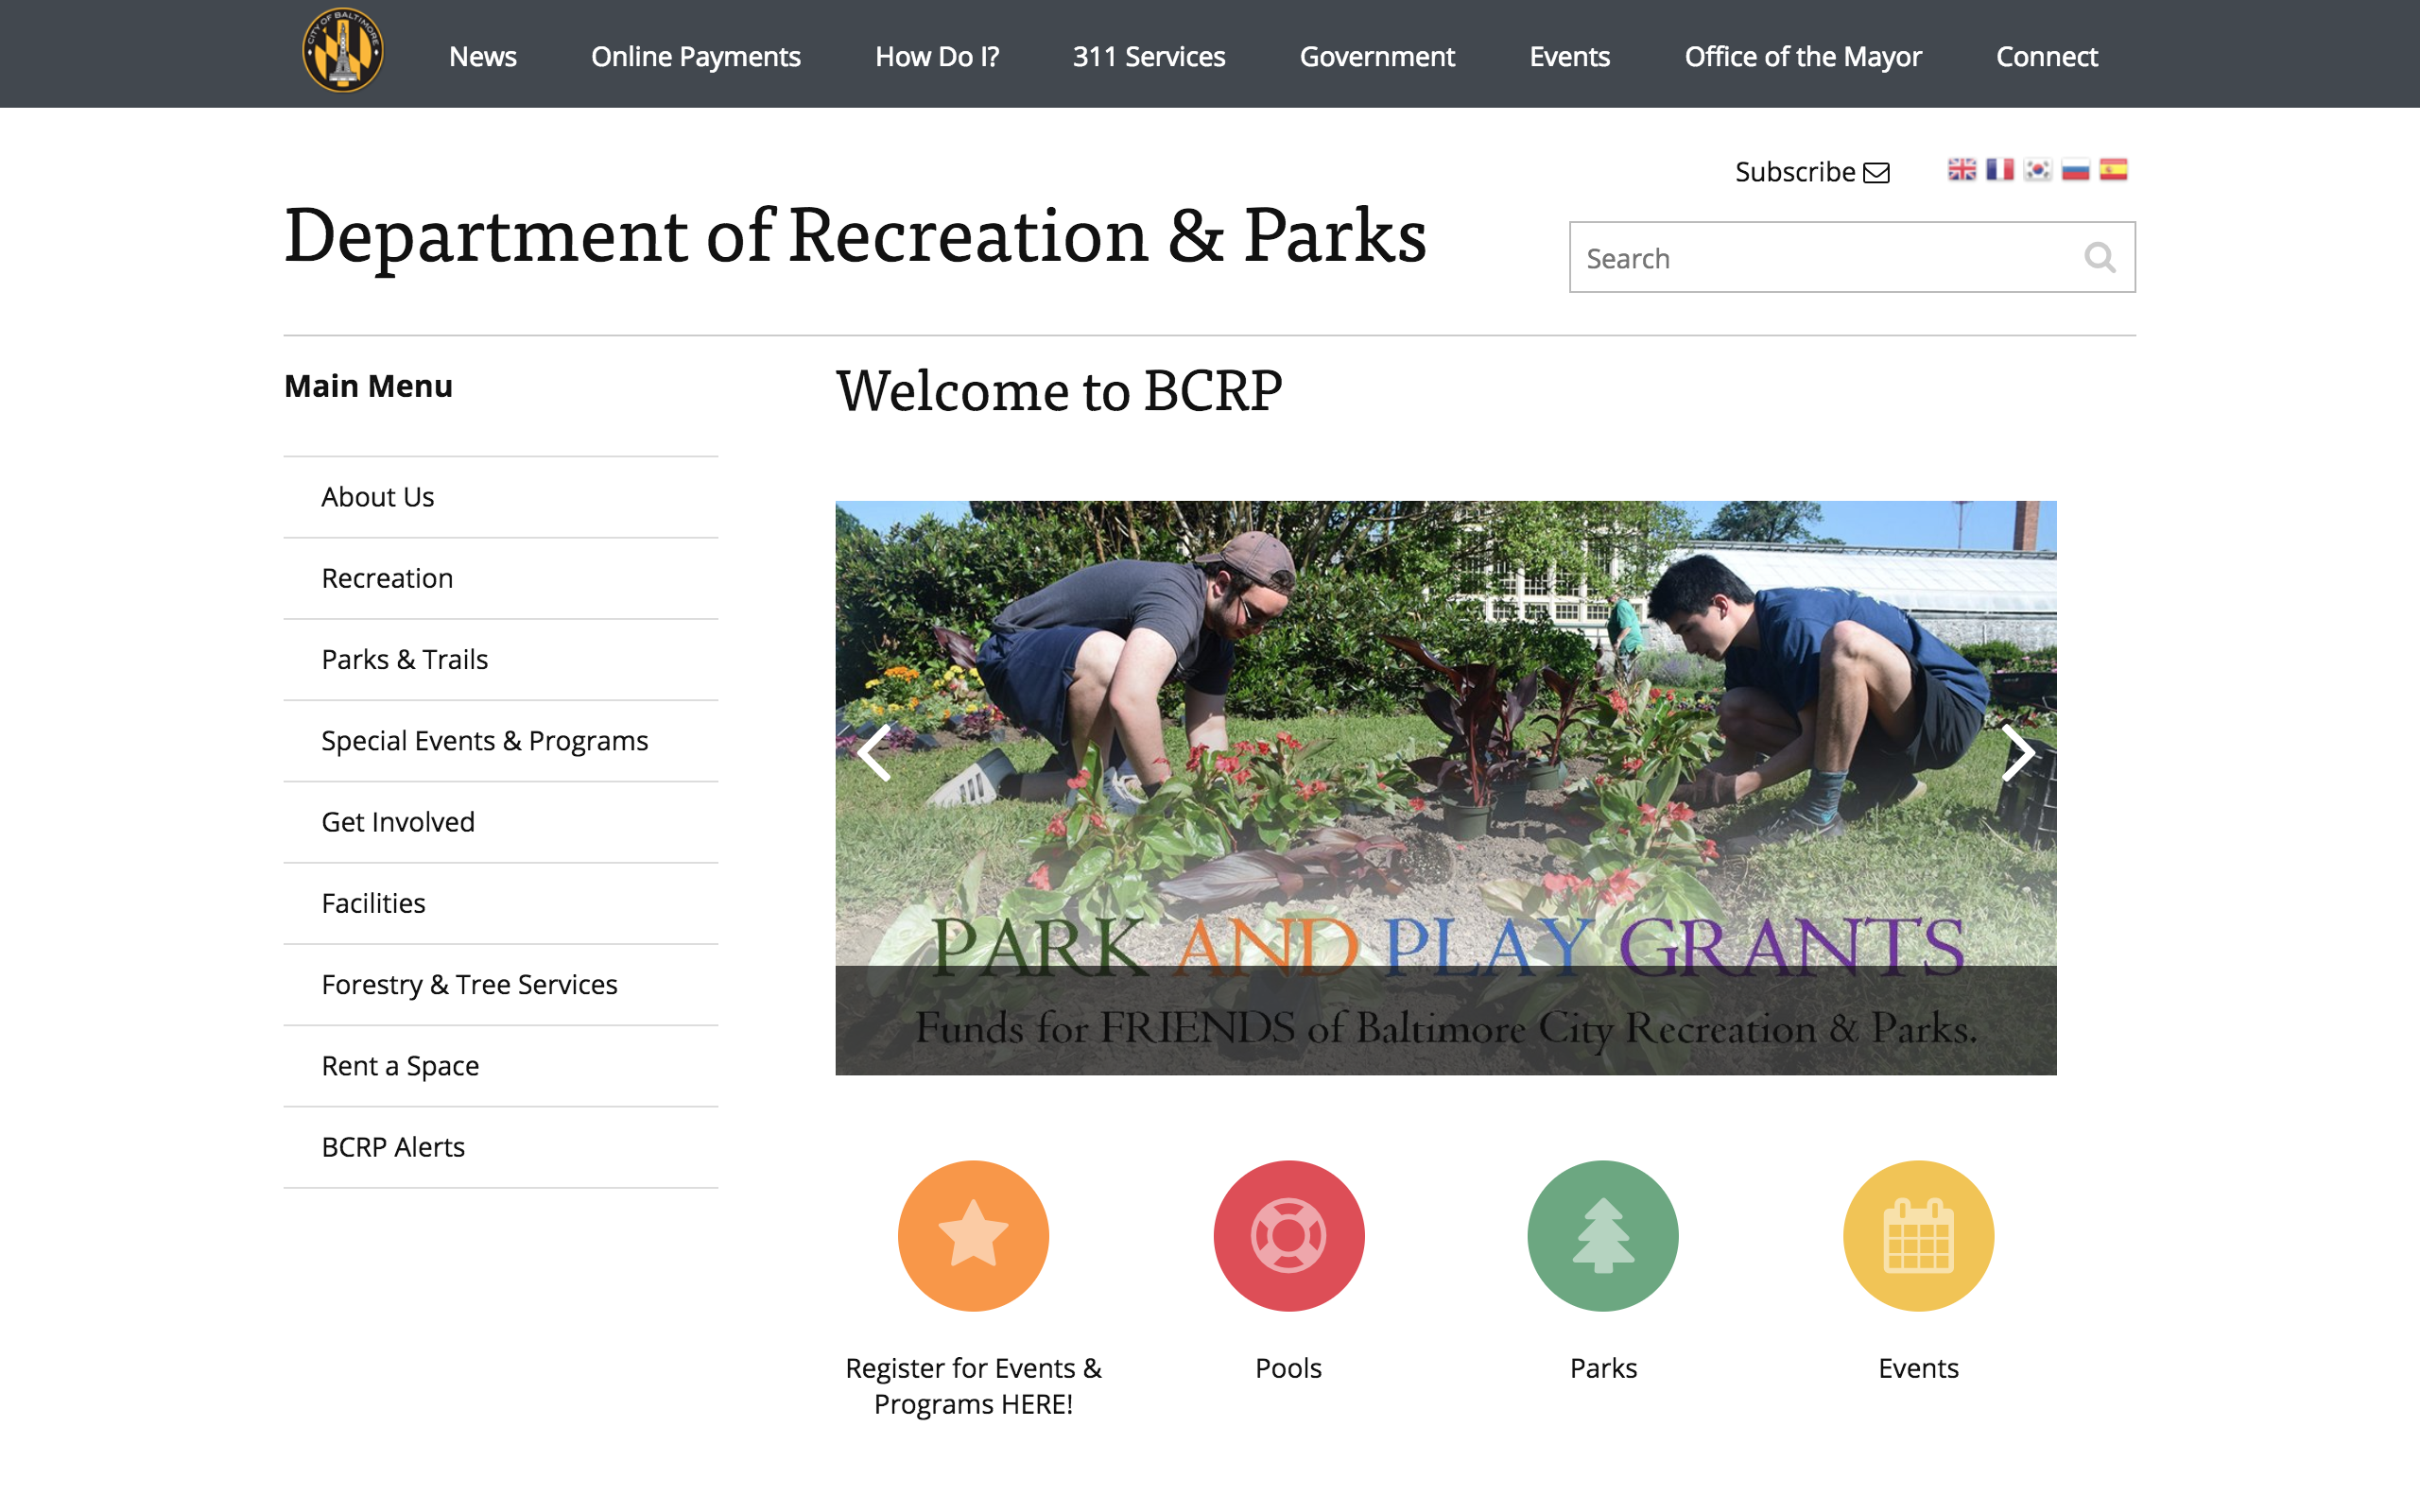Click the Subscribe envelope icon

[1877, 173]
